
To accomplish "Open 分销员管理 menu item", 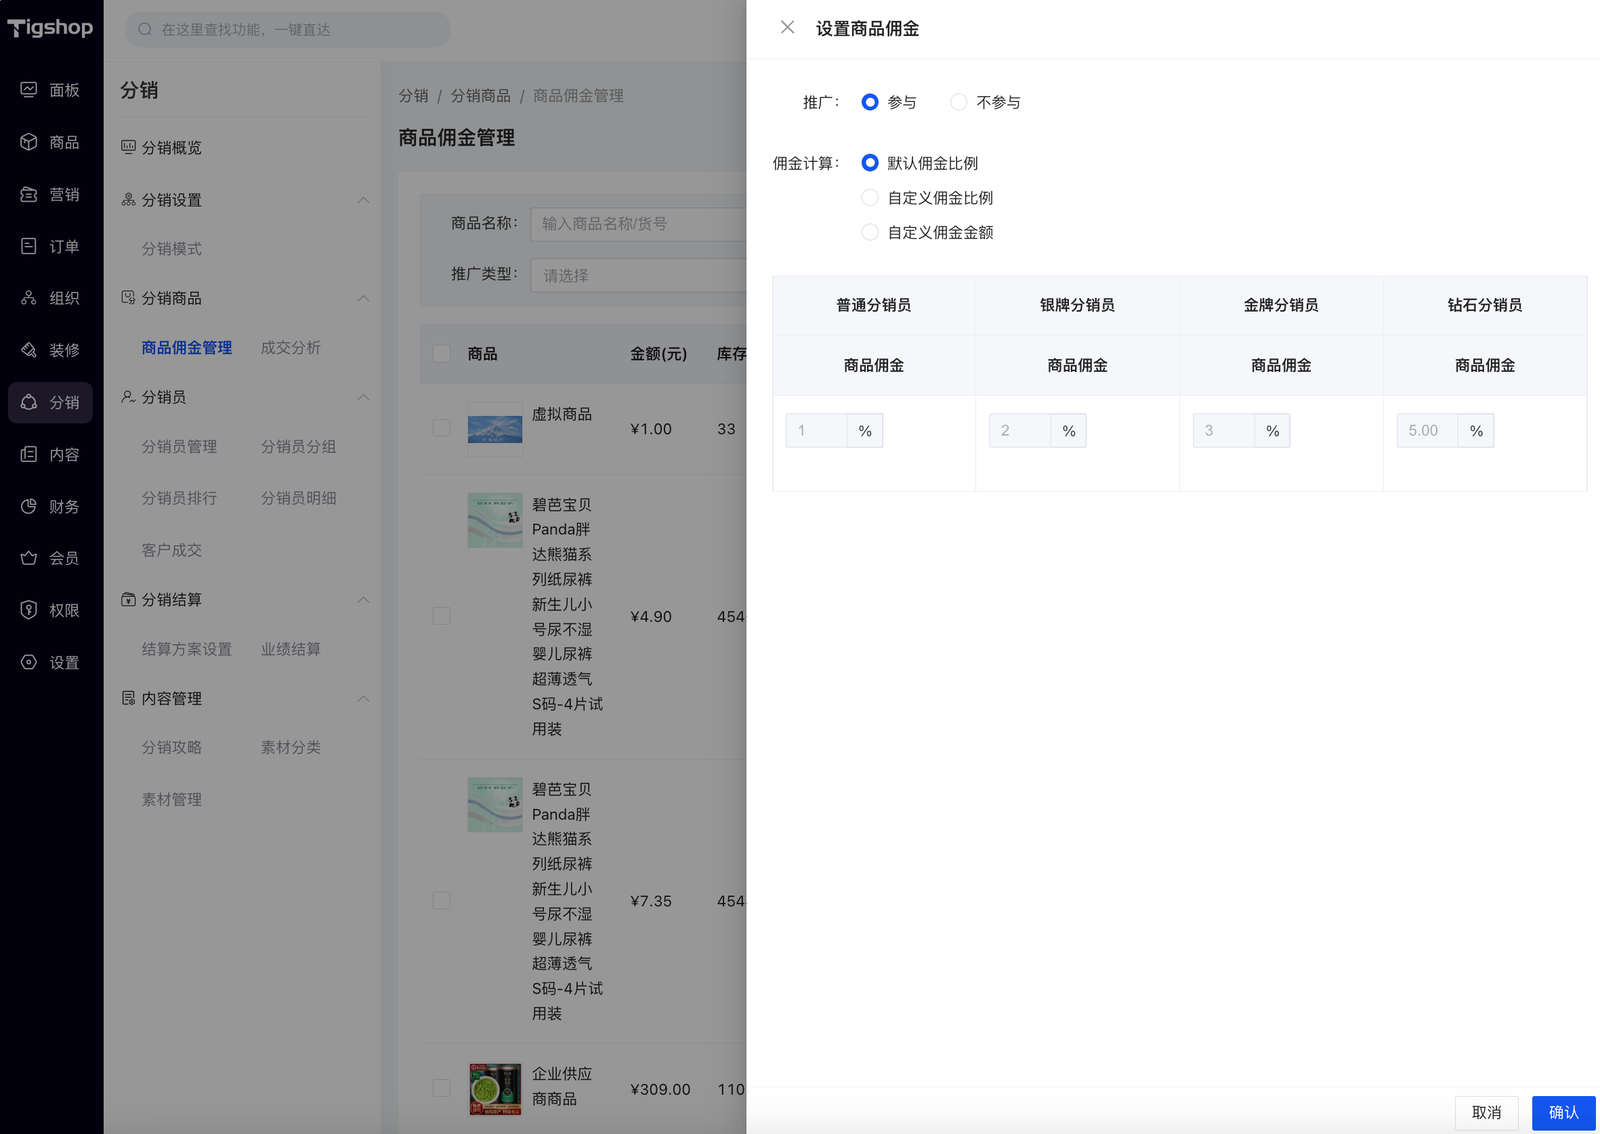I will tap(179, 446).
